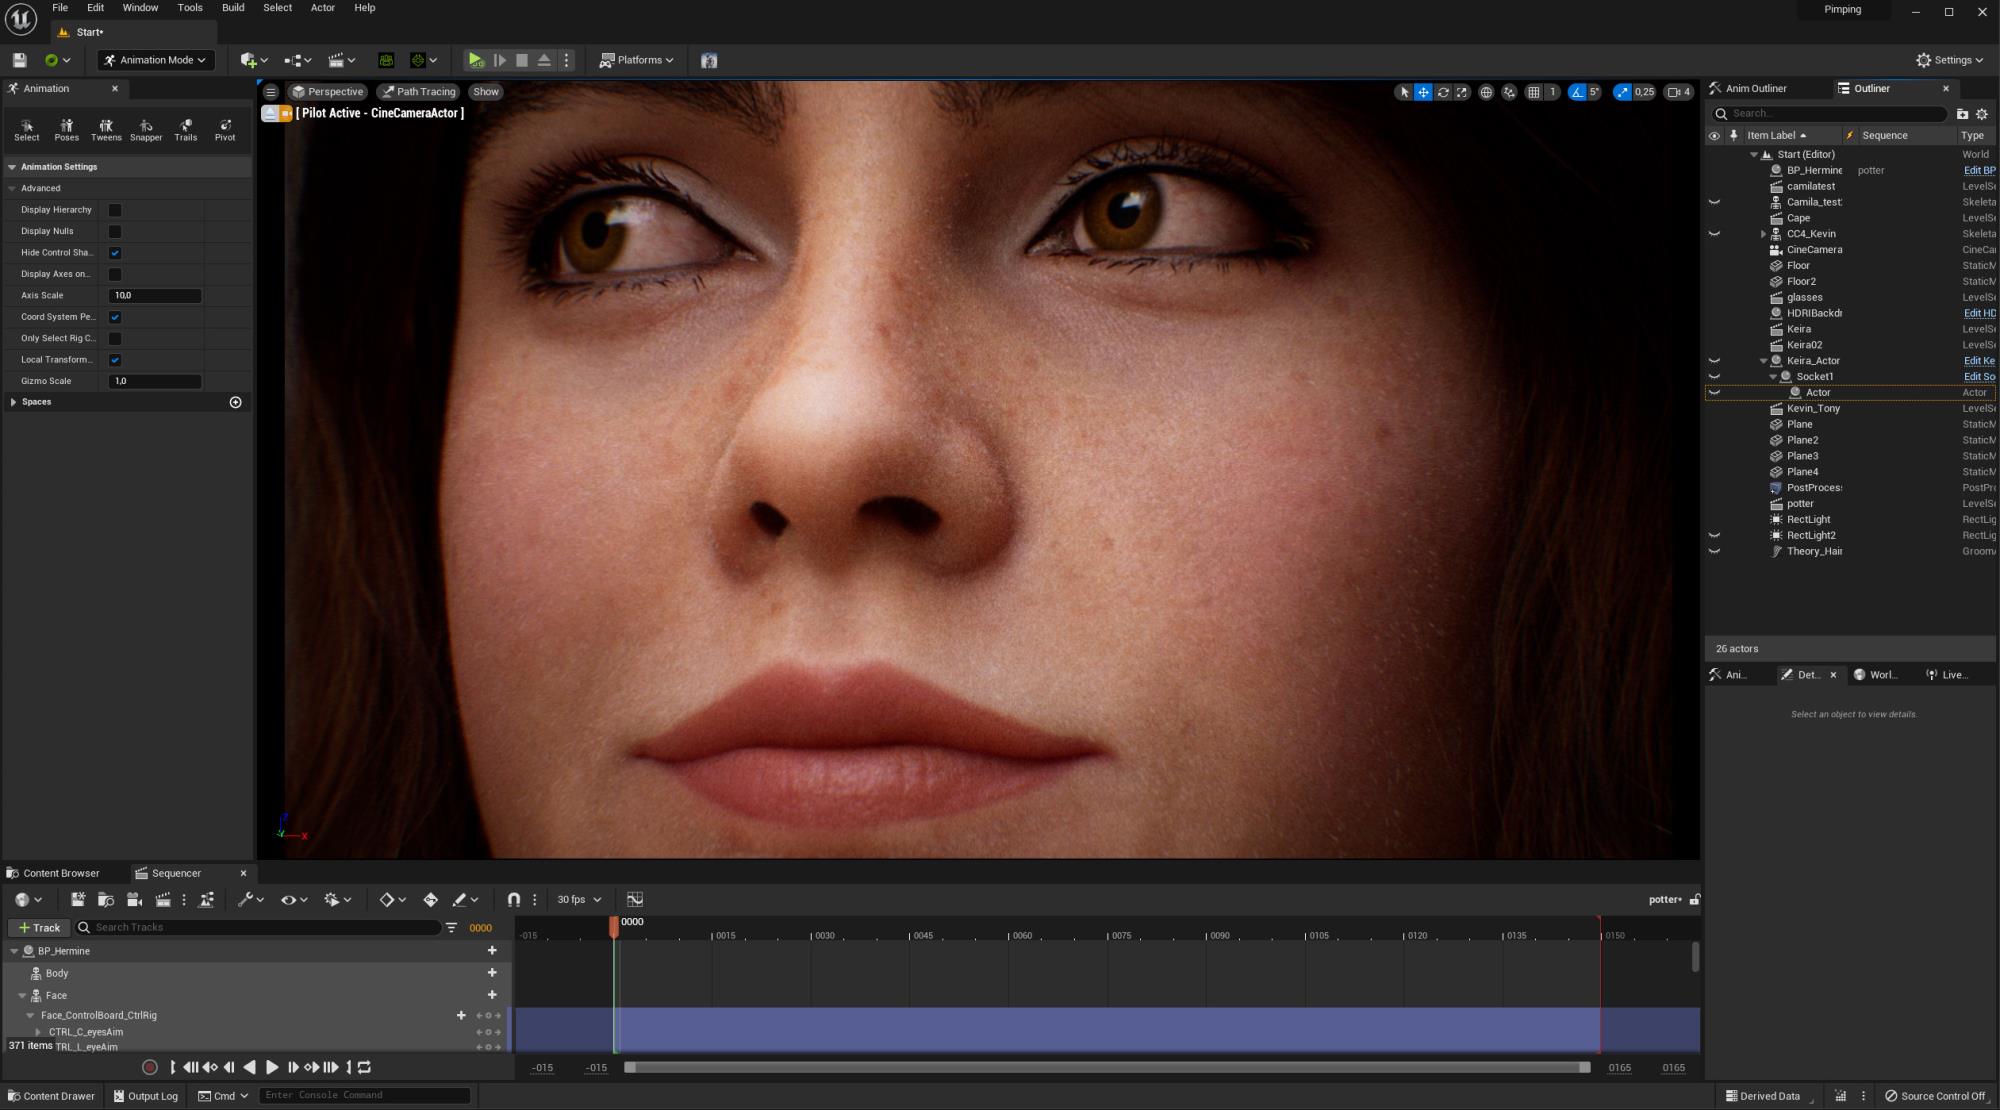Open the Actor menu

[323, 8]
